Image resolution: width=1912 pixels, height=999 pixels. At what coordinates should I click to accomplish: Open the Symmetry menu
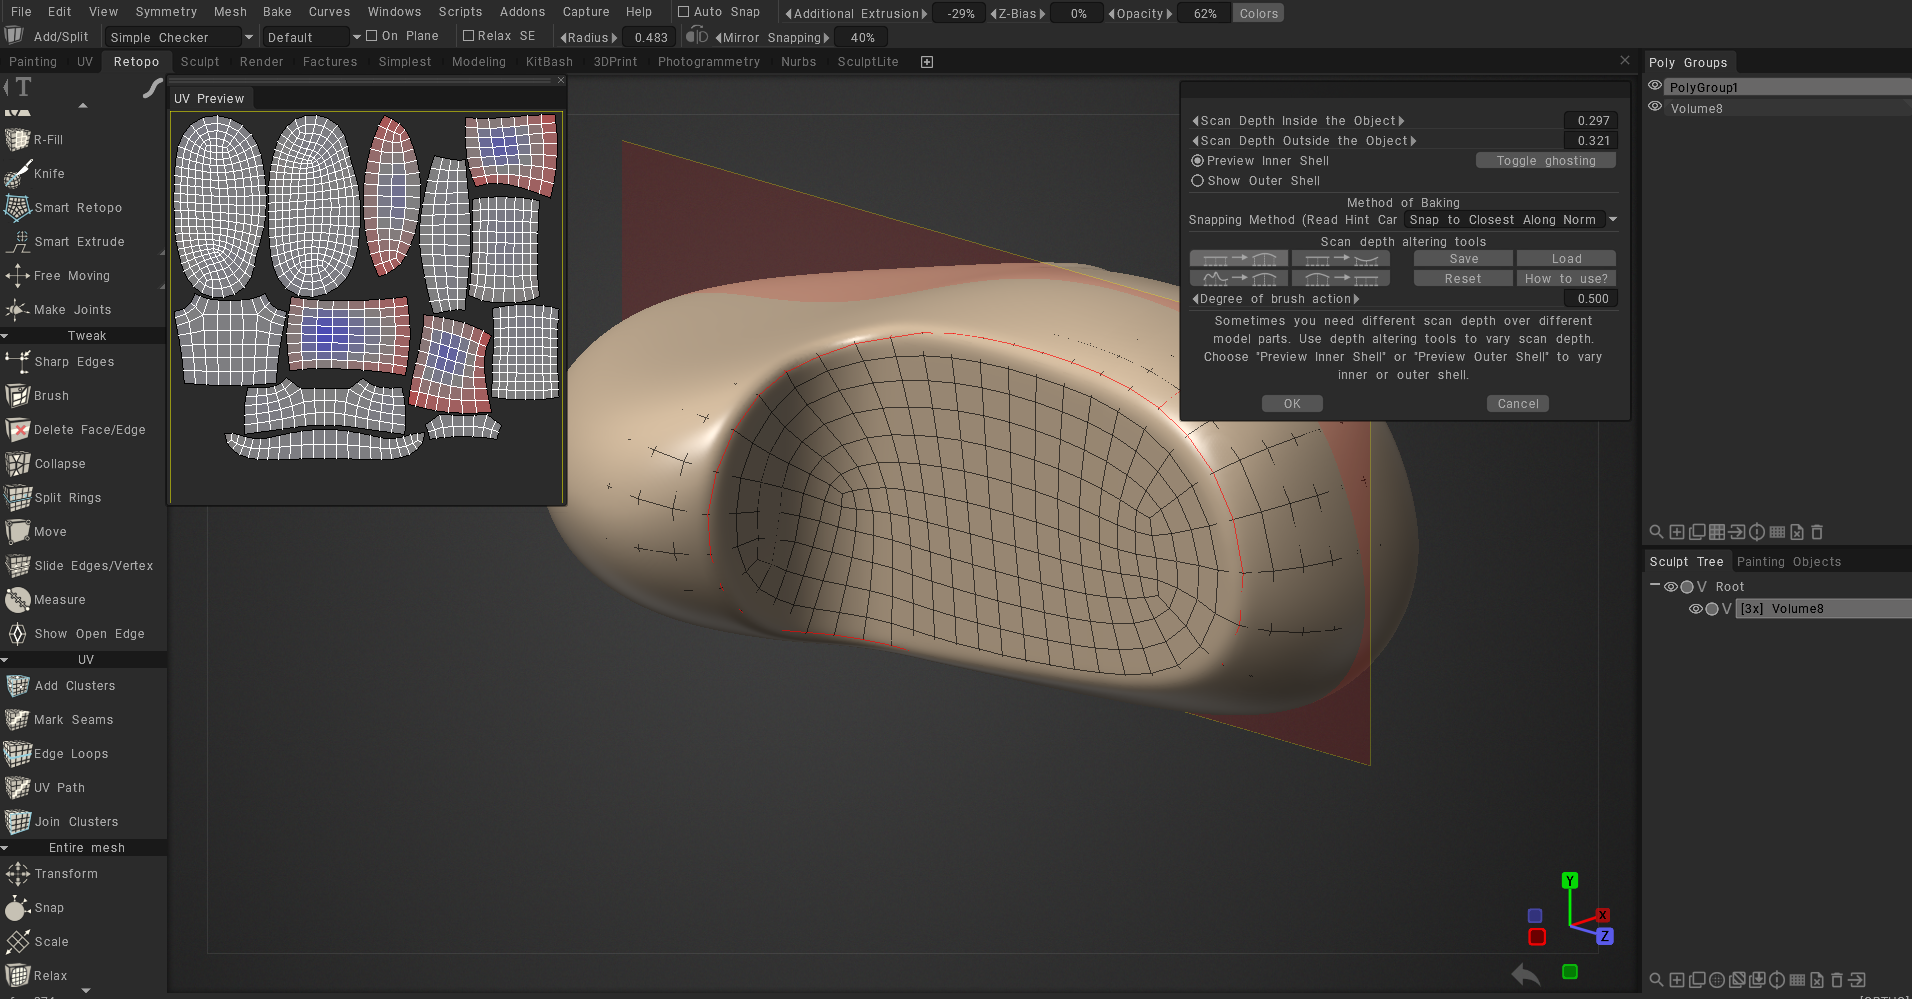(166, 12)
